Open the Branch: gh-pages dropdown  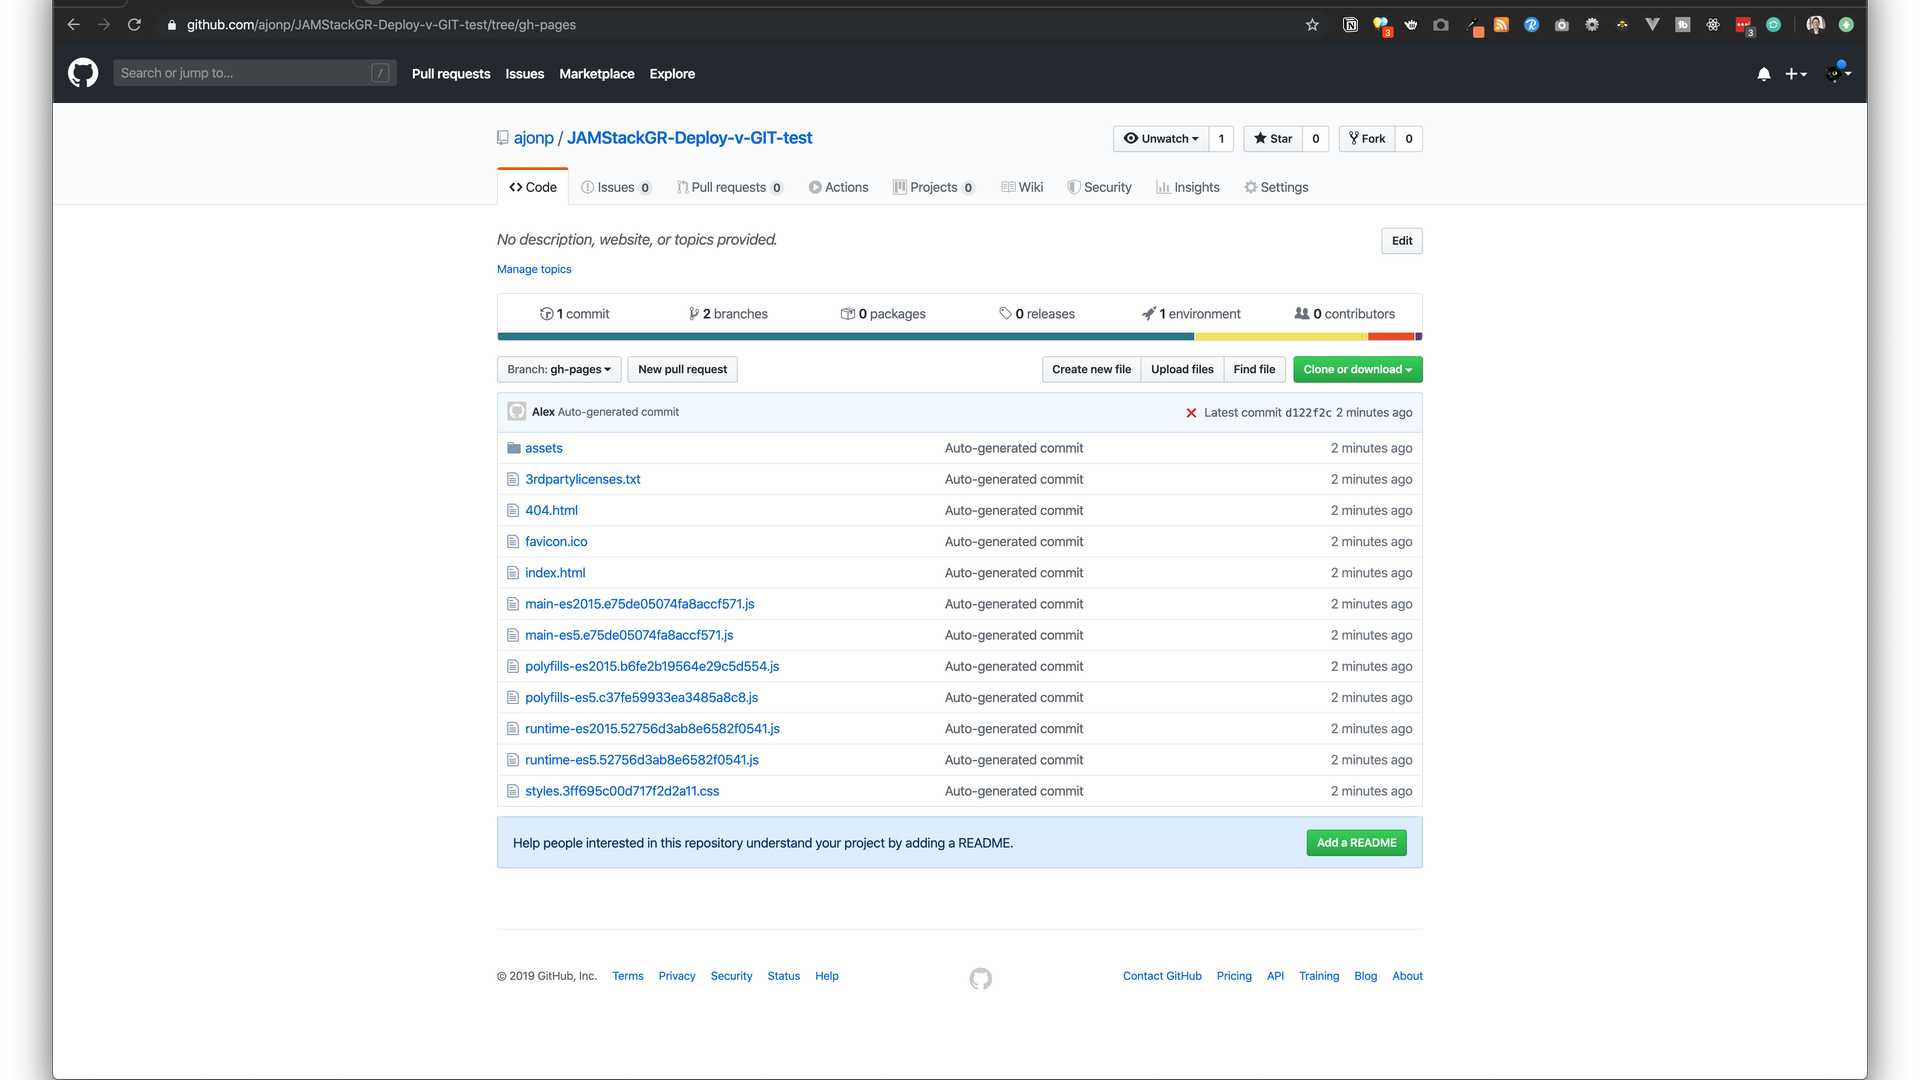pyautogui.click(x=559, y=370)
